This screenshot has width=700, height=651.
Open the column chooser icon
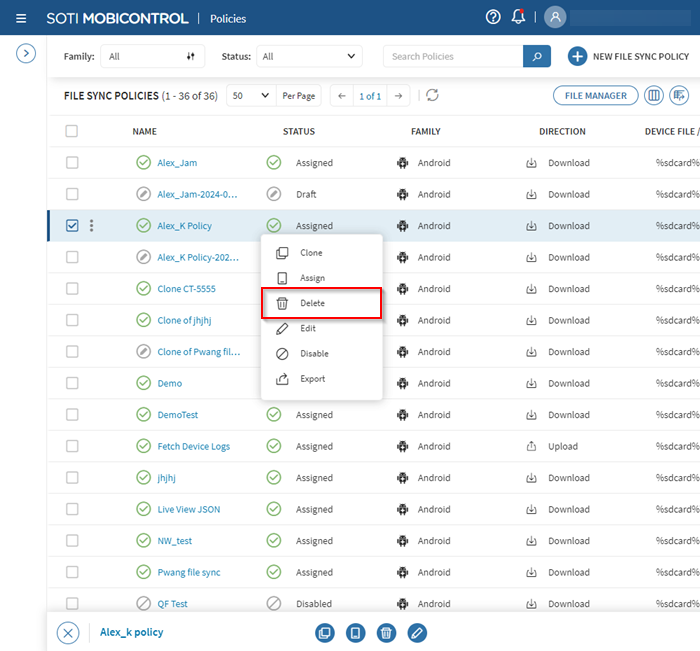pyautogui.click(x=654, y=96)
